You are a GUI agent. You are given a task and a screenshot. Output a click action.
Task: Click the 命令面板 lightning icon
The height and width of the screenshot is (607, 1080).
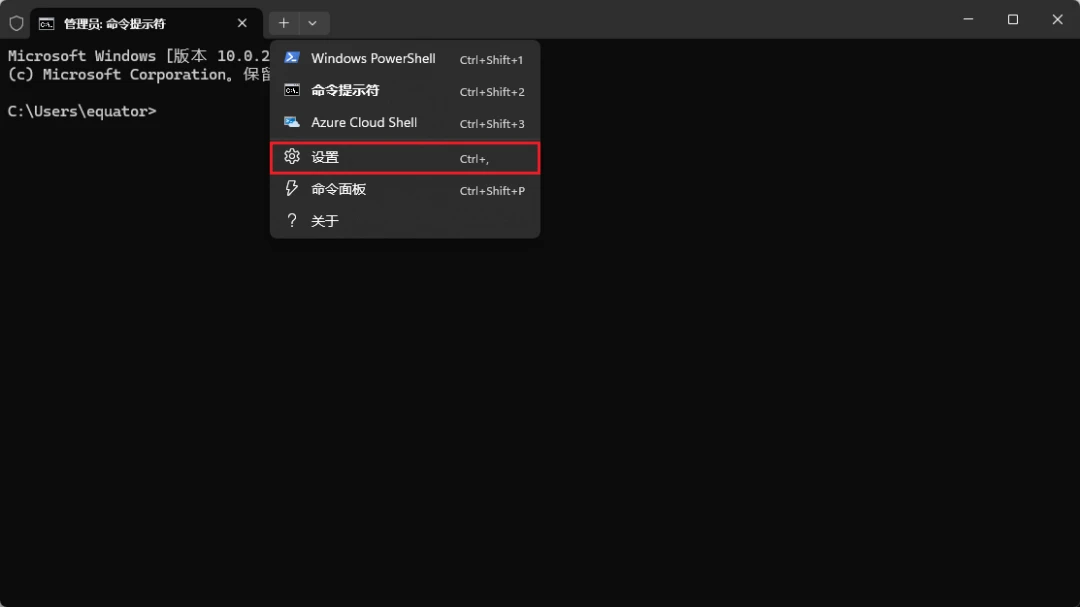point(292,188)
